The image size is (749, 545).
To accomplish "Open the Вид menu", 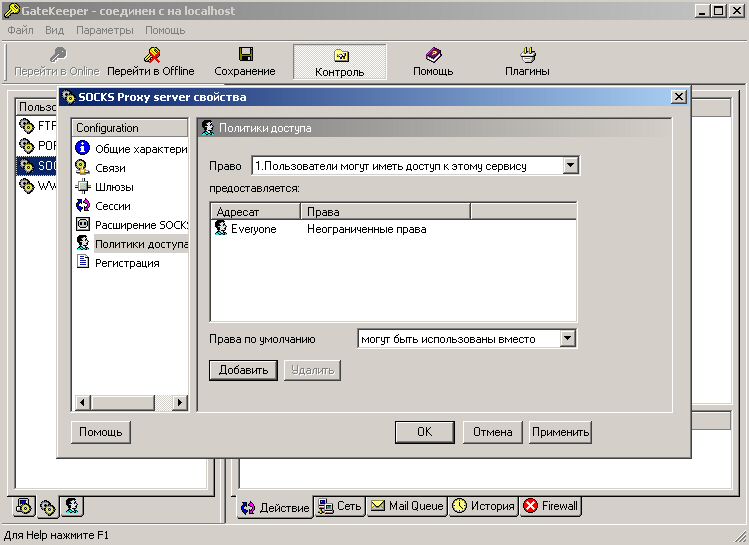I will (x=54, y=30).
